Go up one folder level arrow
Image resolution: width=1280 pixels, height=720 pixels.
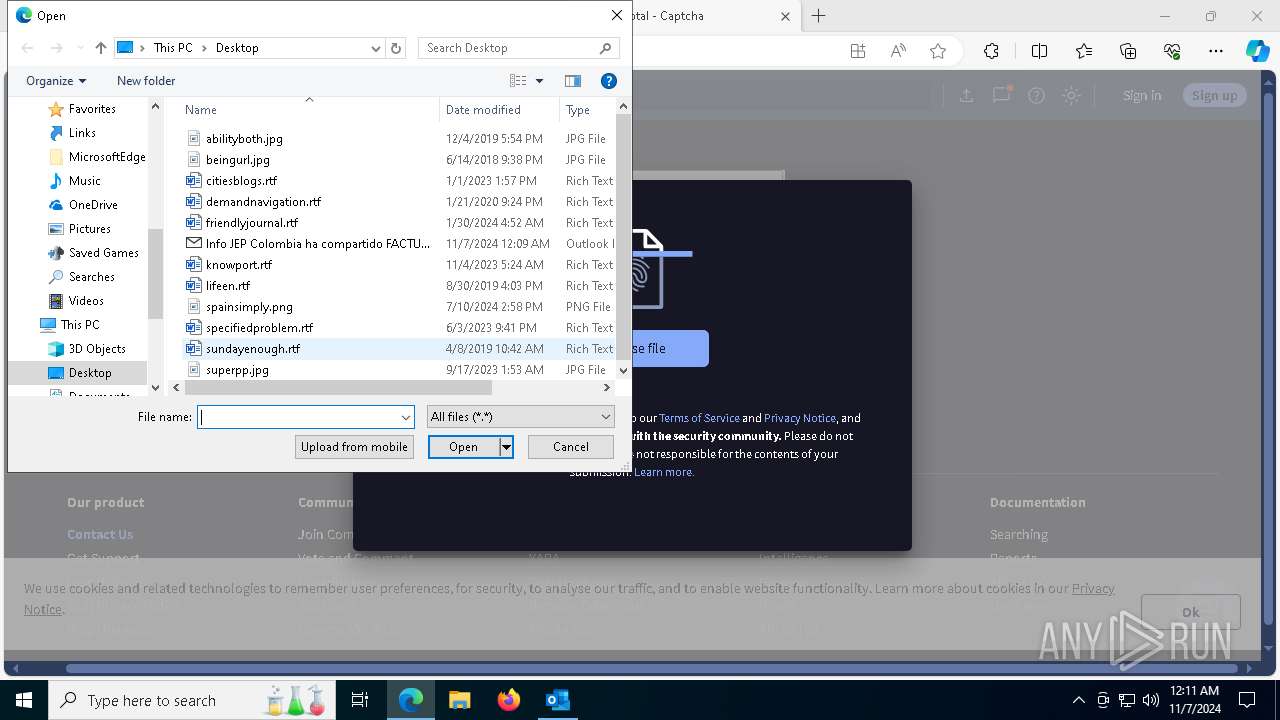tap(100, 48)
